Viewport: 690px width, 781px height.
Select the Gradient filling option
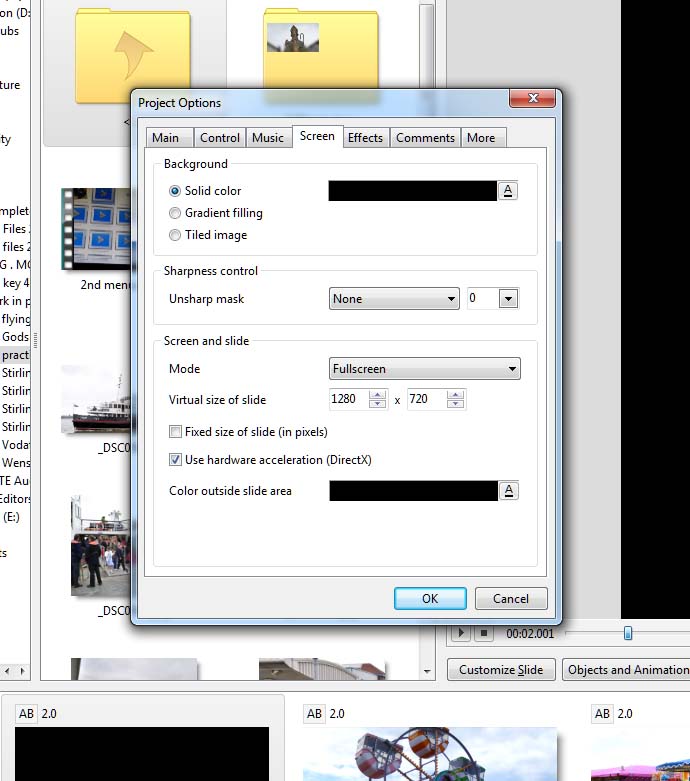point(175,213)
